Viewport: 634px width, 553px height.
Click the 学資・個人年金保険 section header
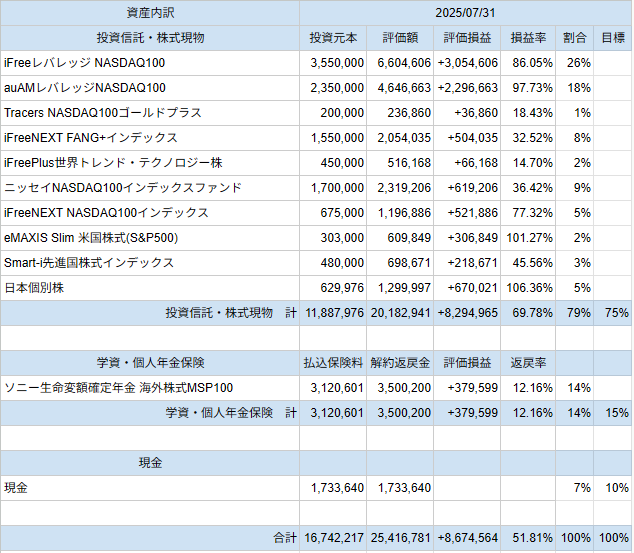[150, 363]
